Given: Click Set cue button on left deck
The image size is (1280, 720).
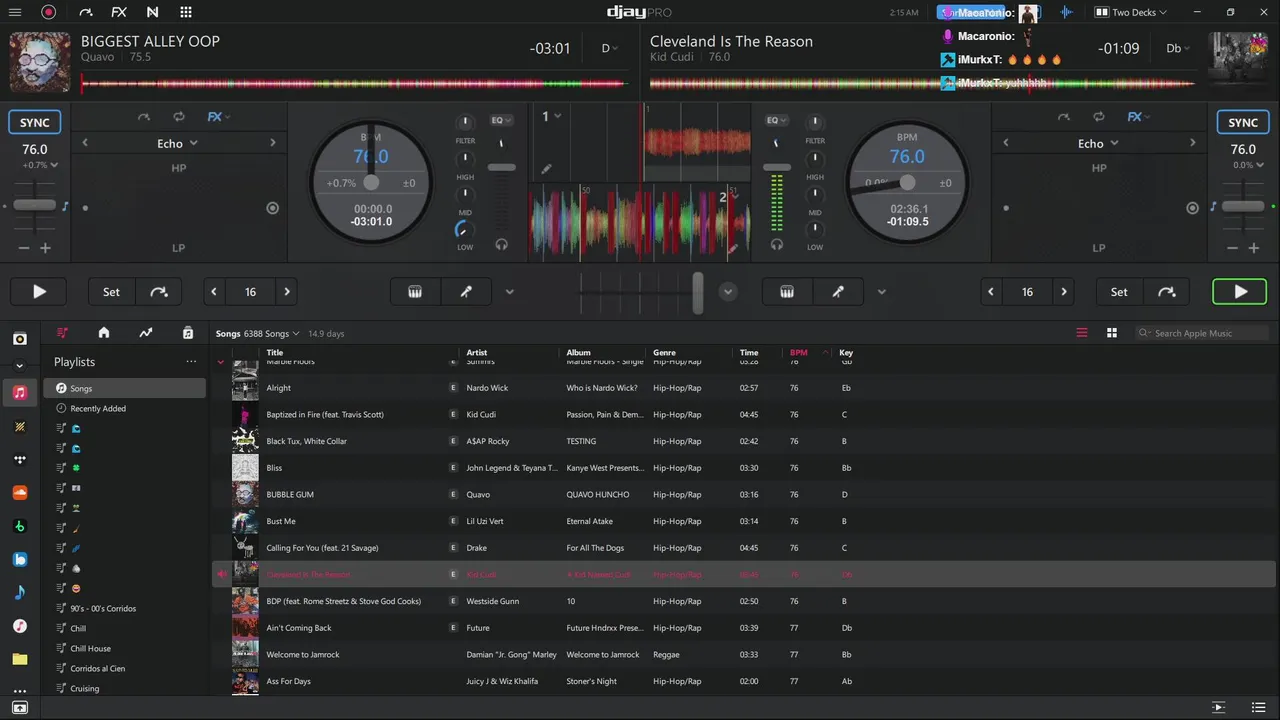Looking at the screenshot, I should click(x=111, y=292).
